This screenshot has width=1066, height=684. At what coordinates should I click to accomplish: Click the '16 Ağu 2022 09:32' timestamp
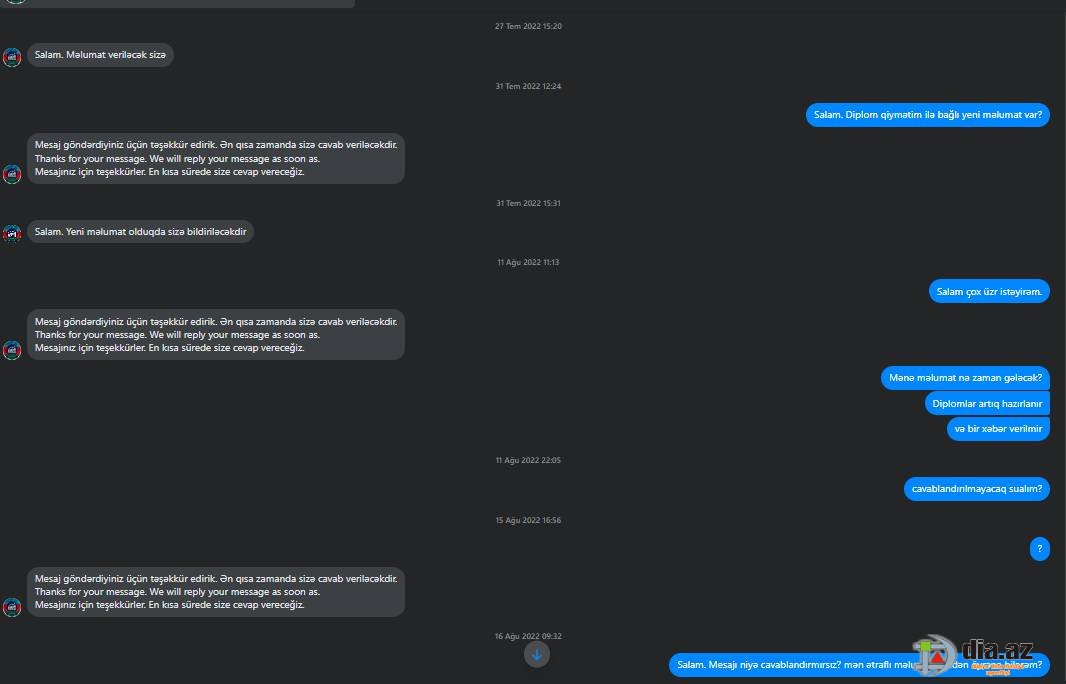[x=528, y=636]
